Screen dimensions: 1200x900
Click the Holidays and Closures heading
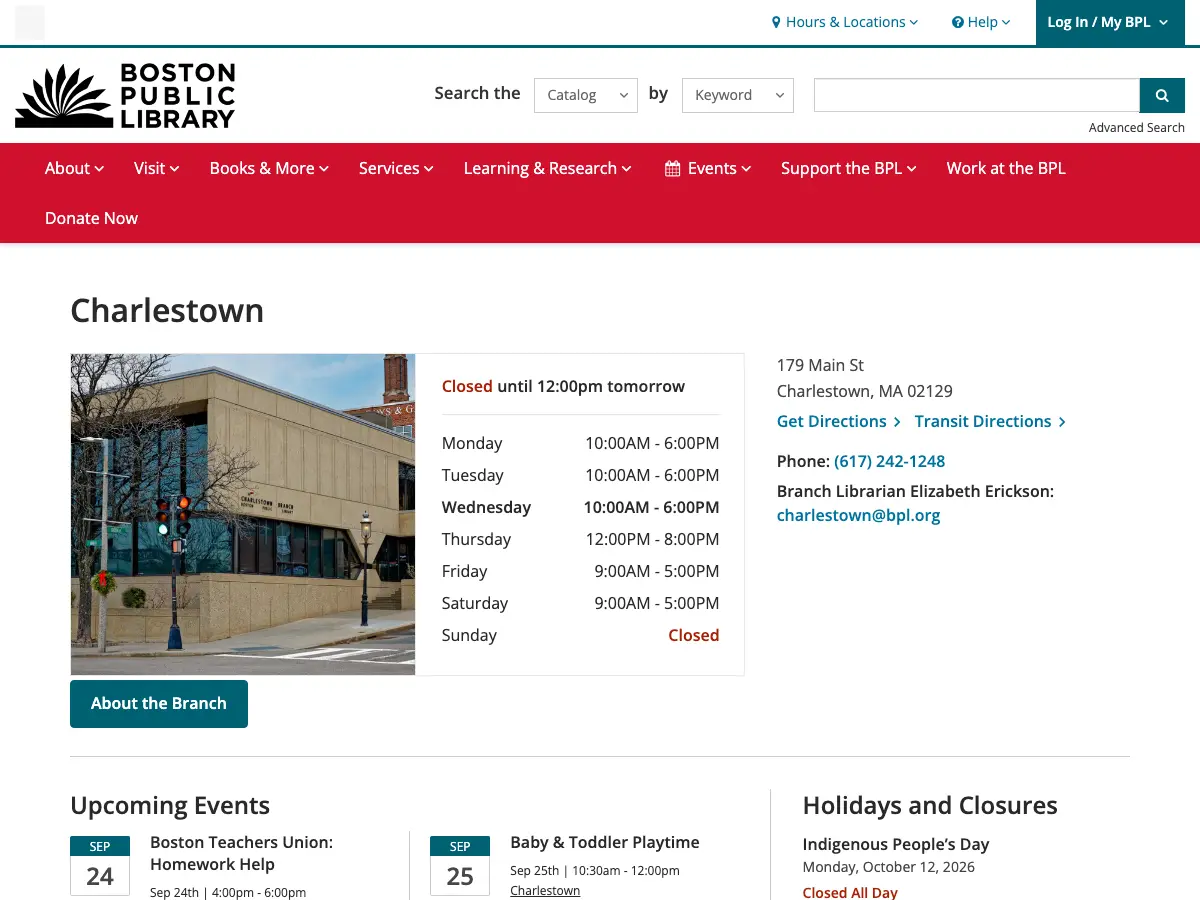(x=930, y=805)
